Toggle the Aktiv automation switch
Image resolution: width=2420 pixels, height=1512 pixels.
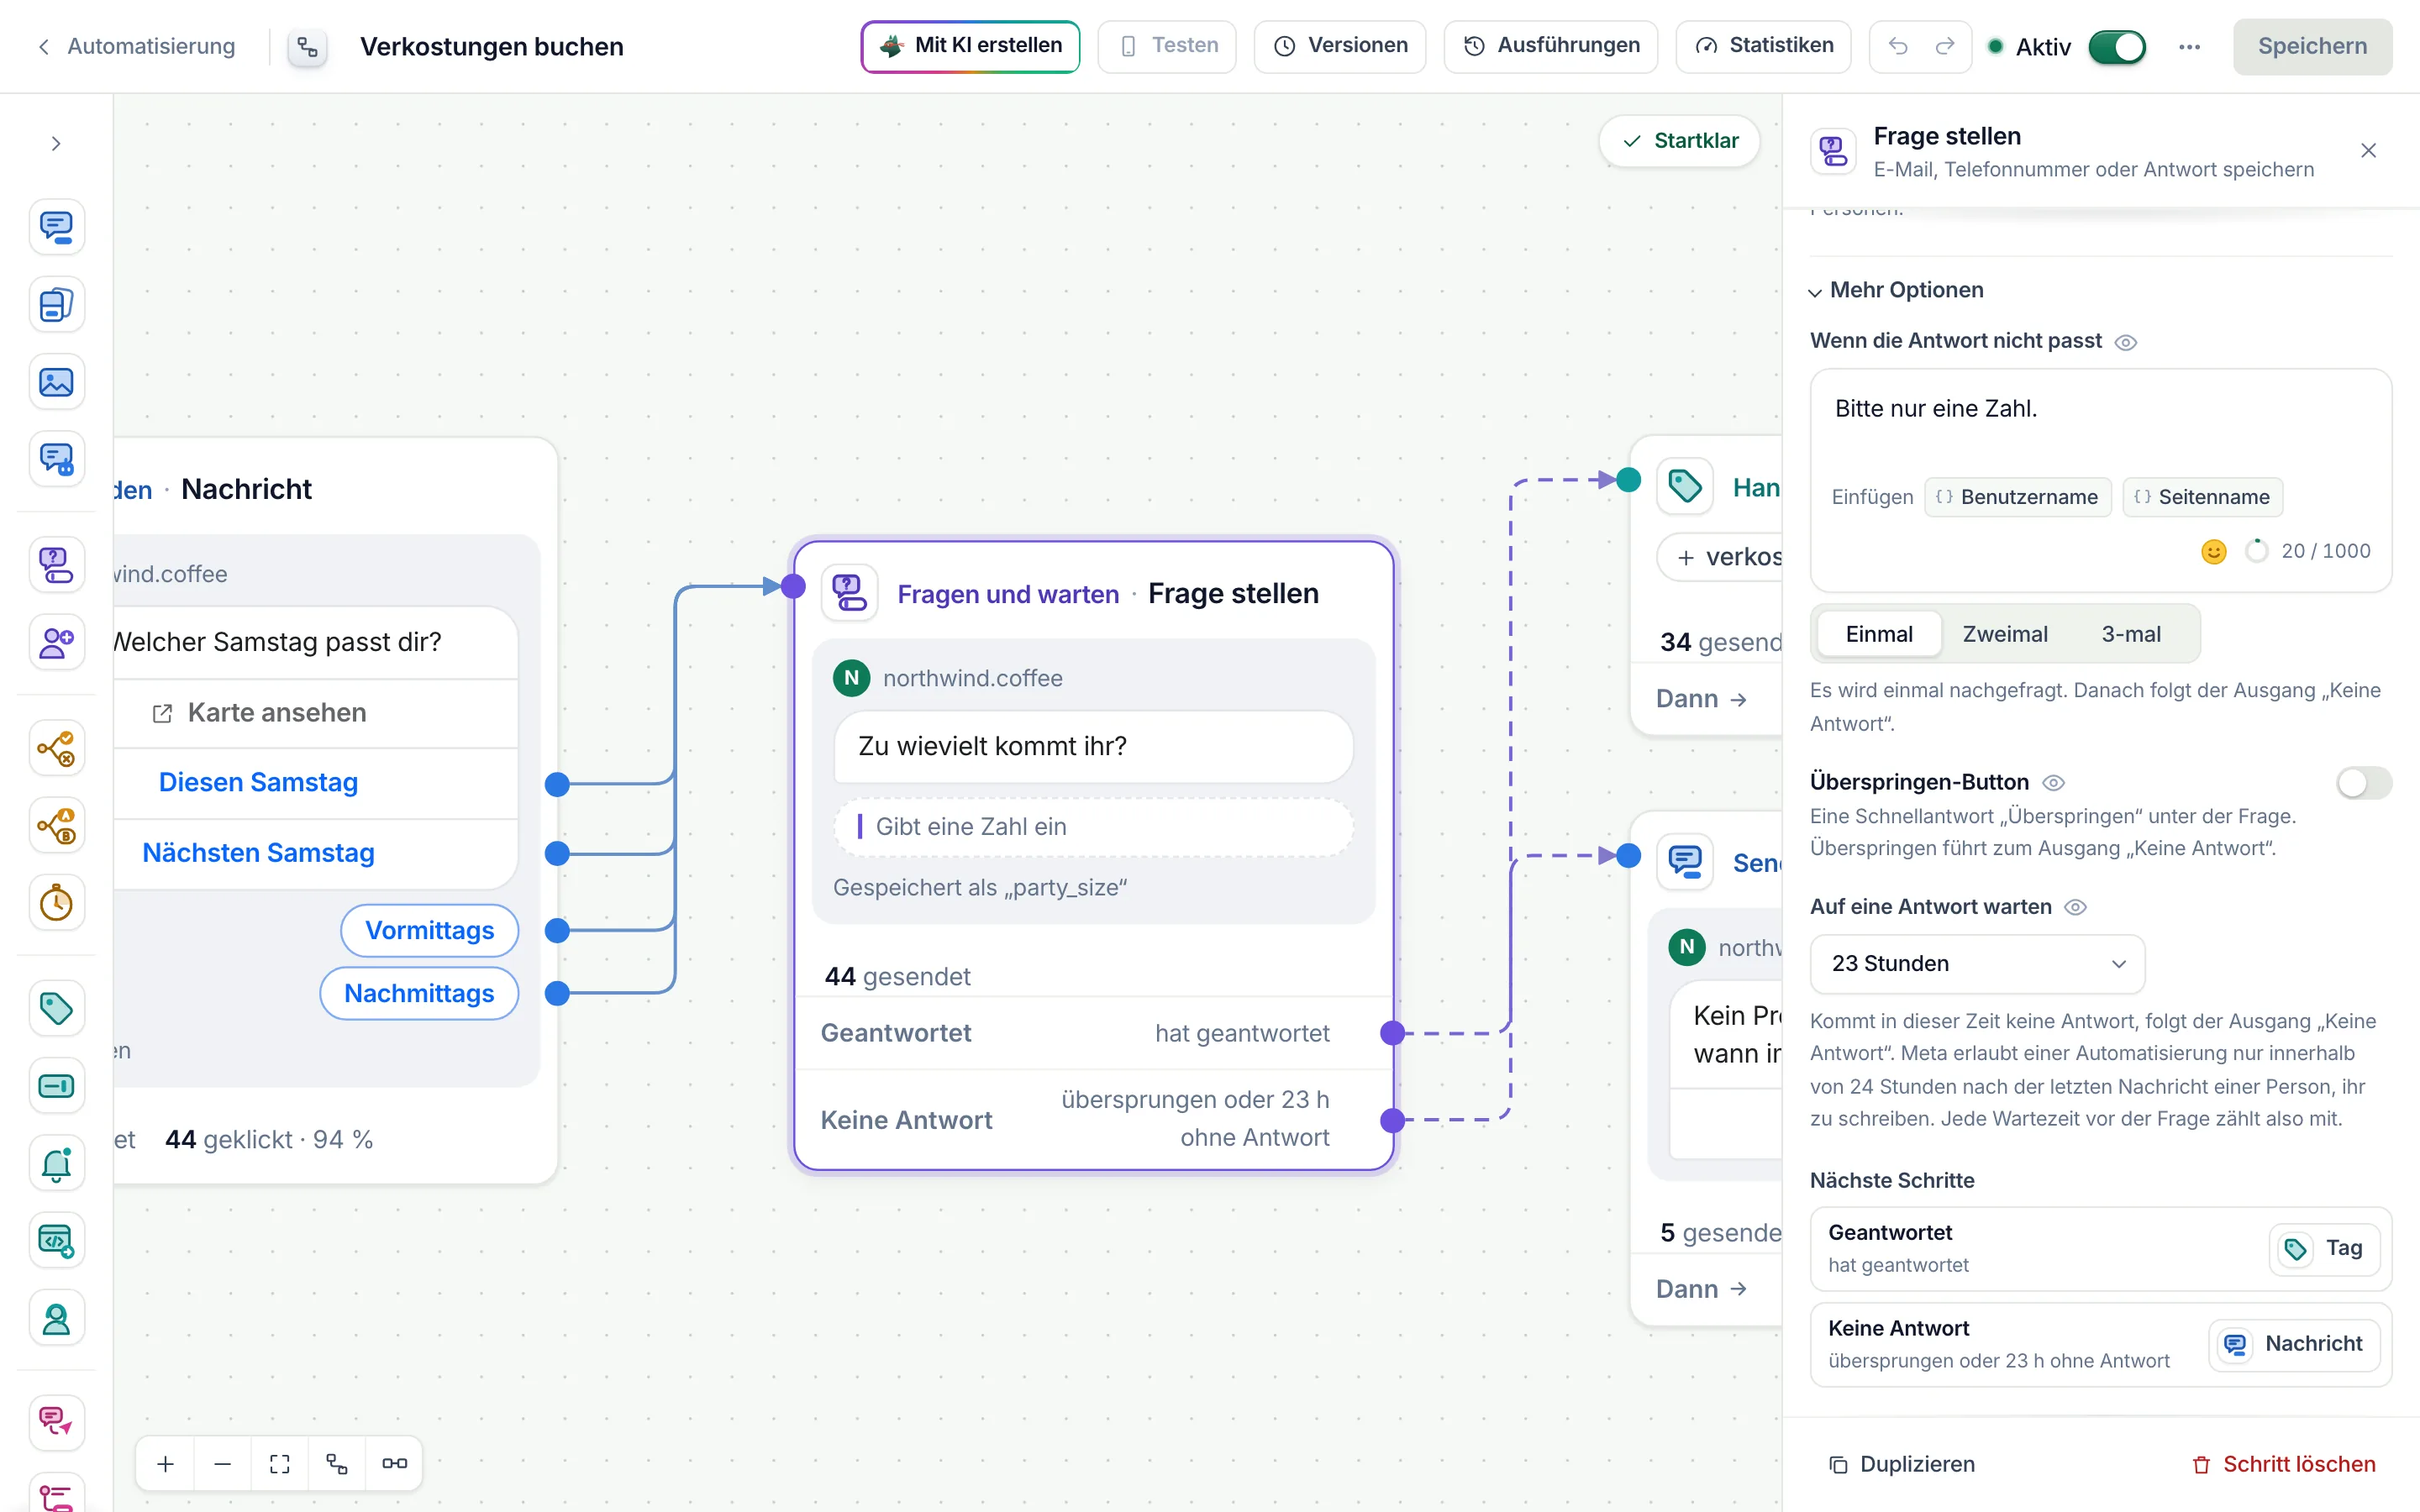2117,47
